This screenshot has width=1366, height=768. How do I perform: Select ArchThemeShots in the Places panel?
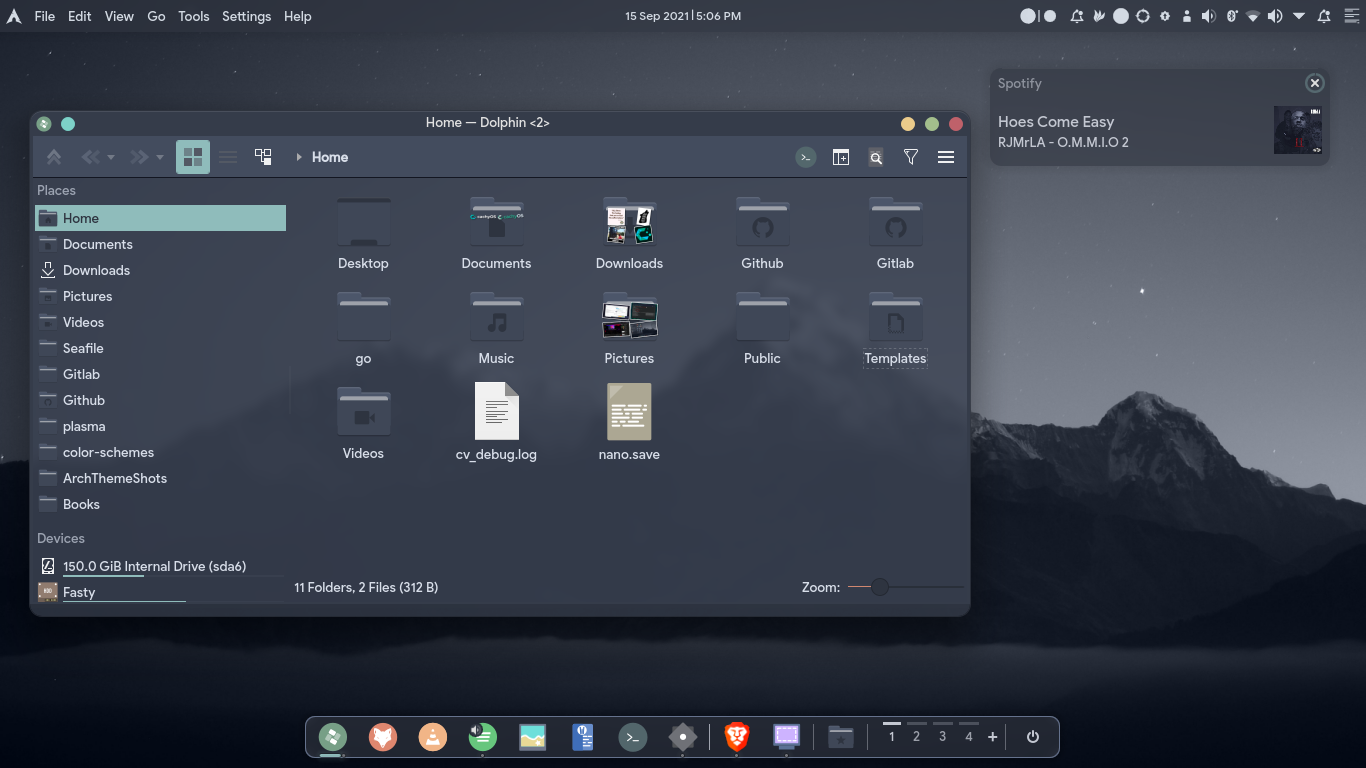[160, 478]
